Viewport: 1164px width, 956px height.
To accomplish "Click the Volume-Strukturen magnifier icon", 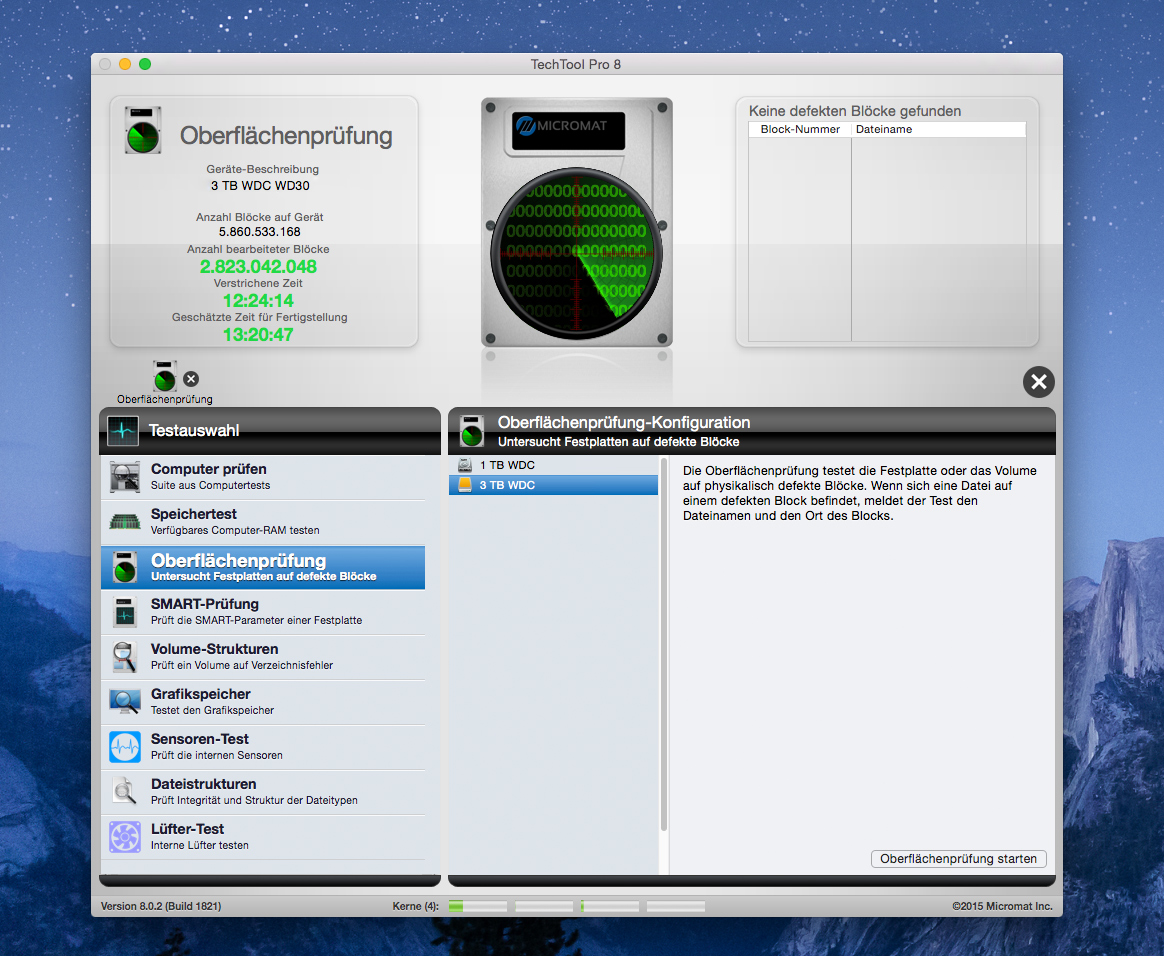I will point(125,657).
